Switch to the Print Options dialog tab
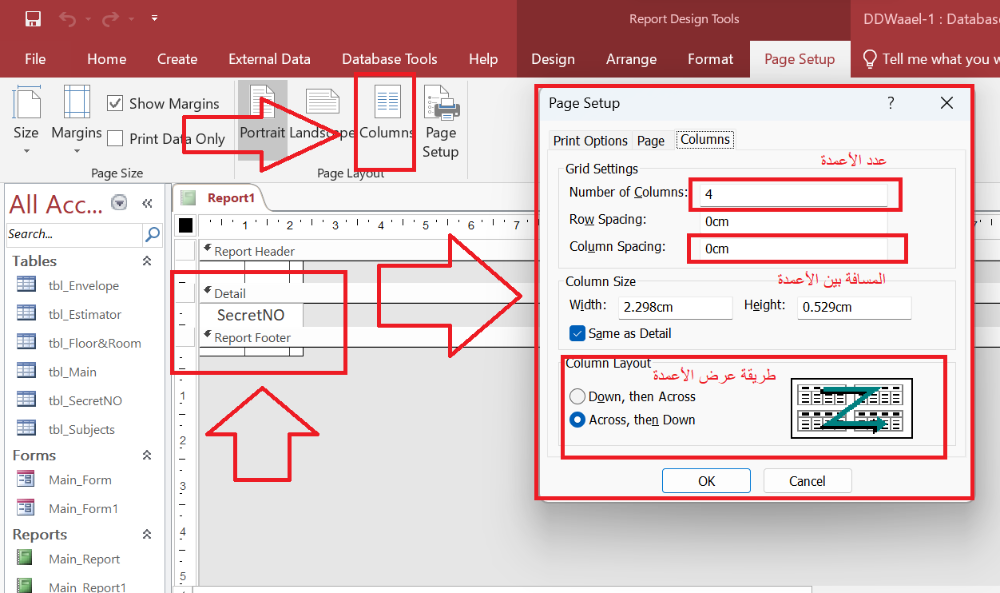 [590, 140]
